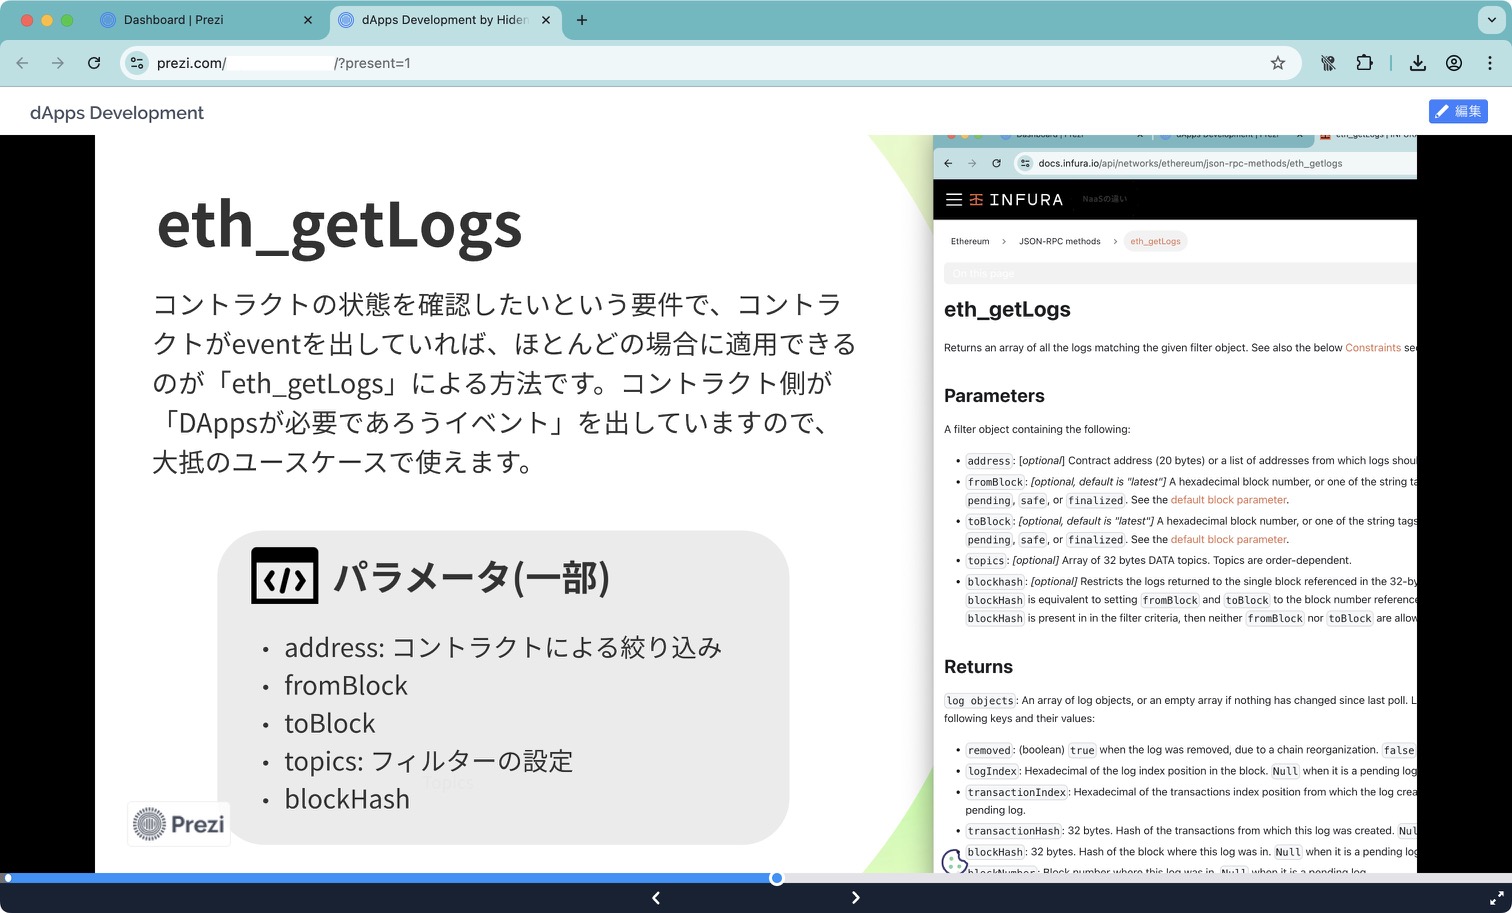
Task: Click the browser address bar field
Action: click(600, 62)
